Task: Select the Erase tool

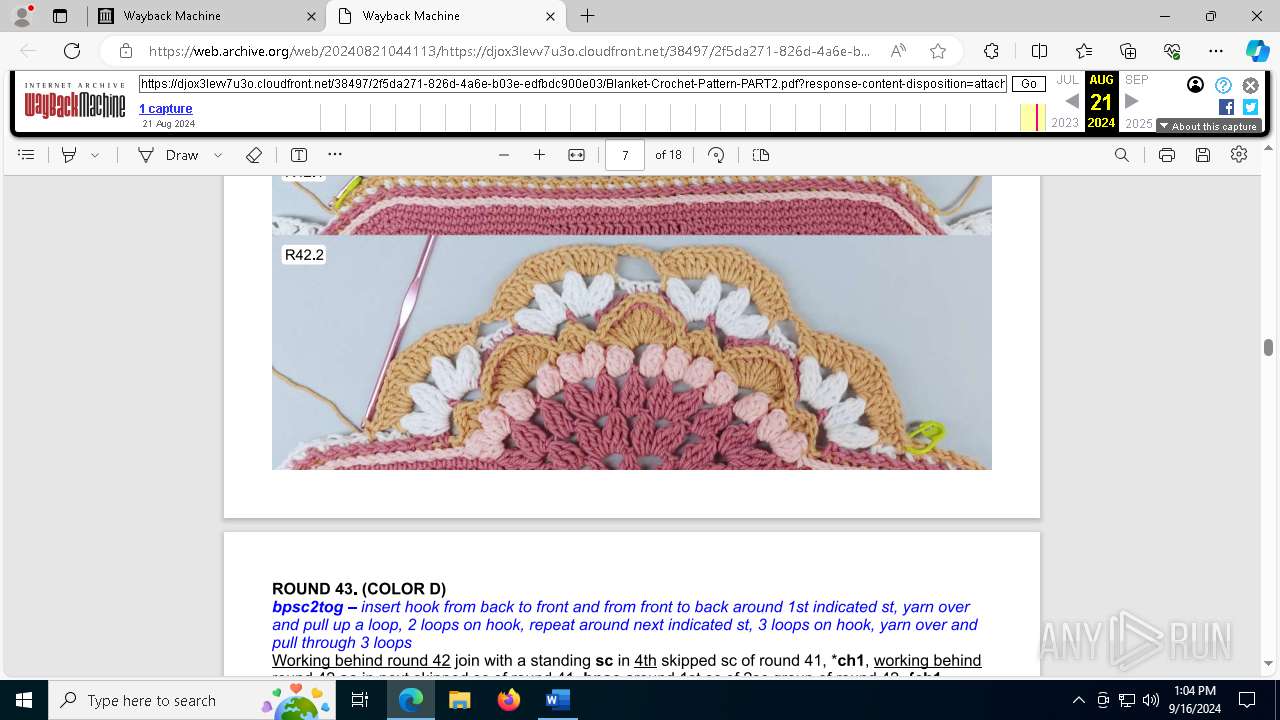Action: tap(254, 155)
